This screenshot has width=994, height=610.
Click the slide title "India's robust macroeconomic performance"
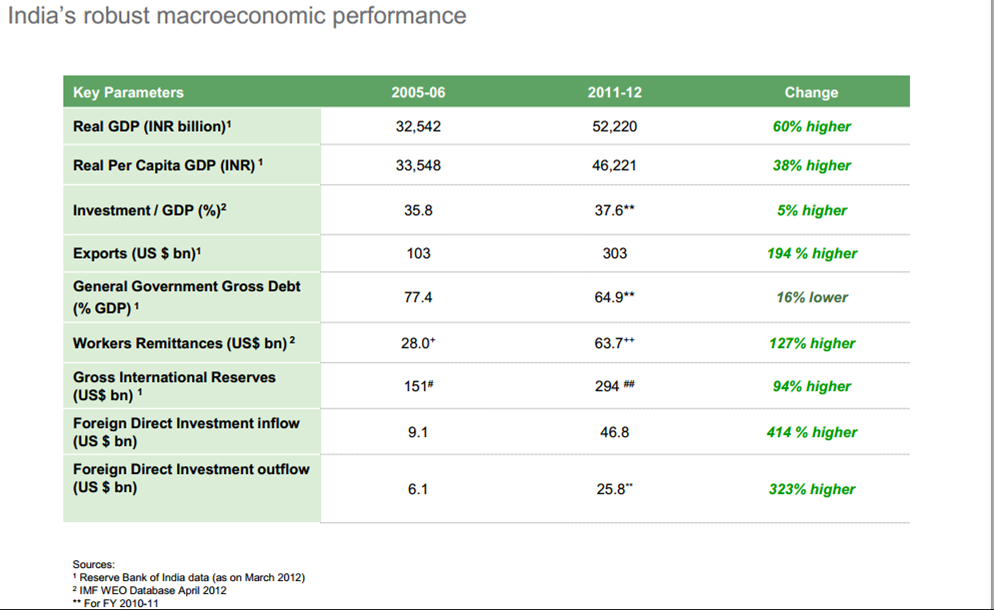point(236,16)
